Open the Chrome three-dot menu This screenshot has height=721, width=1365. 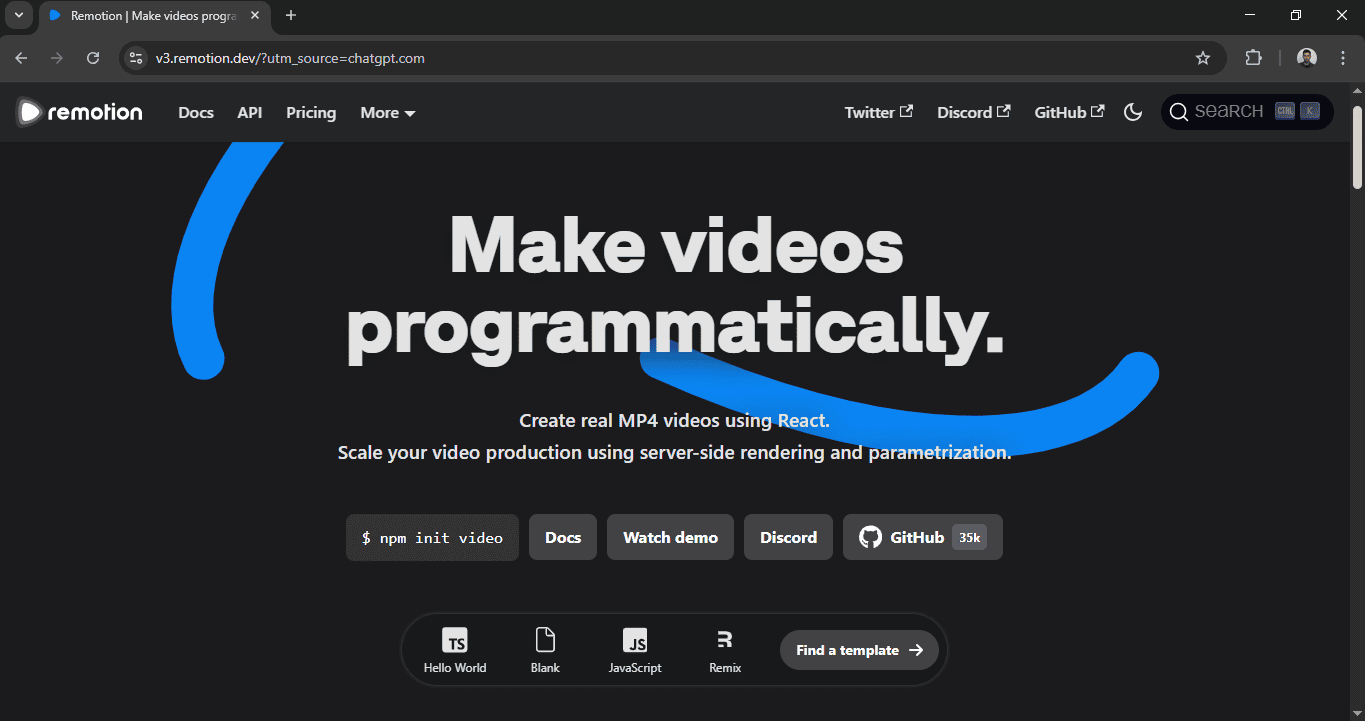point(1343,58)
